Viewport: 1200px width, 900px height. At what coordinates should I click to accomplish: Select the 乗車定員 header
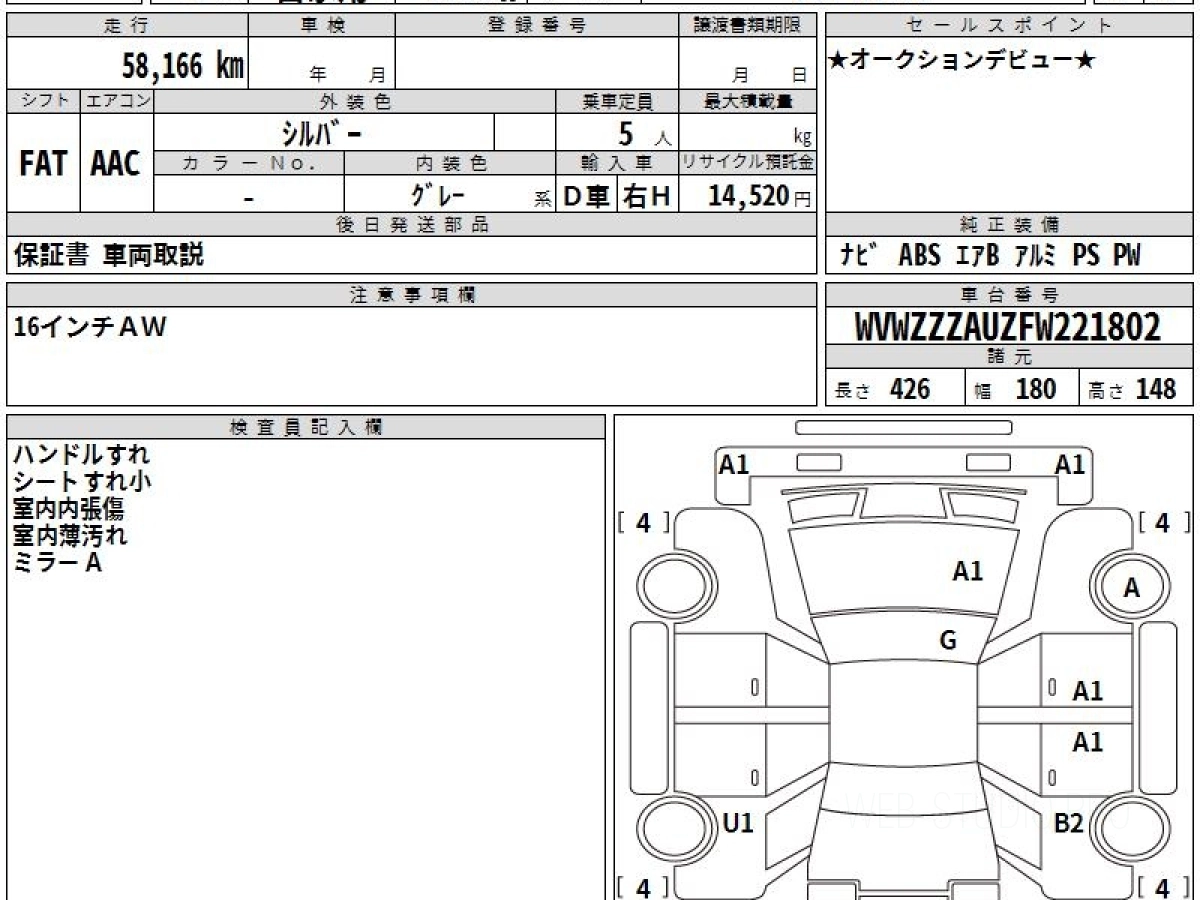pos(617,101)
